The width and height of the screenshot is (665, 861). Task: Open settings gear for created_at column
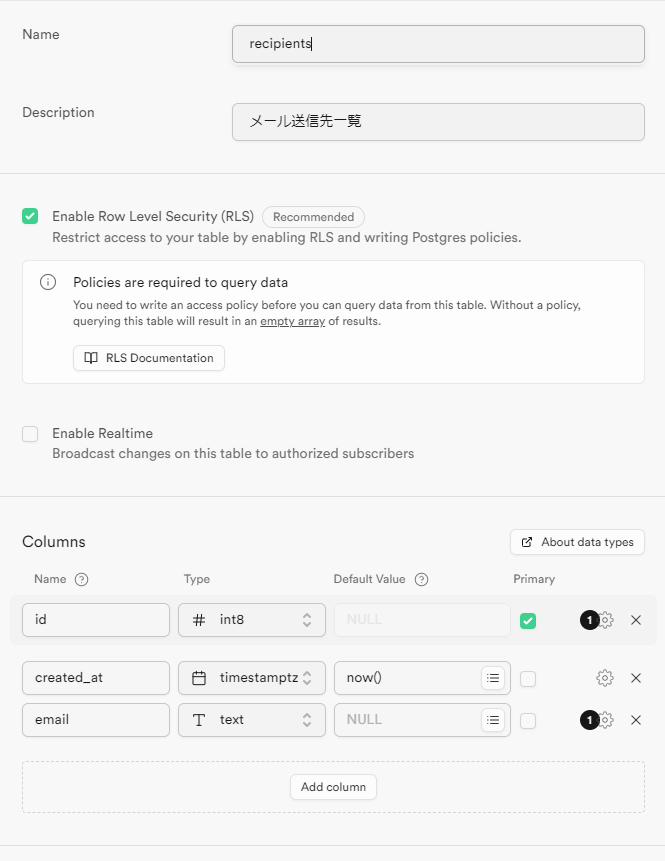(x=605, y=678)
